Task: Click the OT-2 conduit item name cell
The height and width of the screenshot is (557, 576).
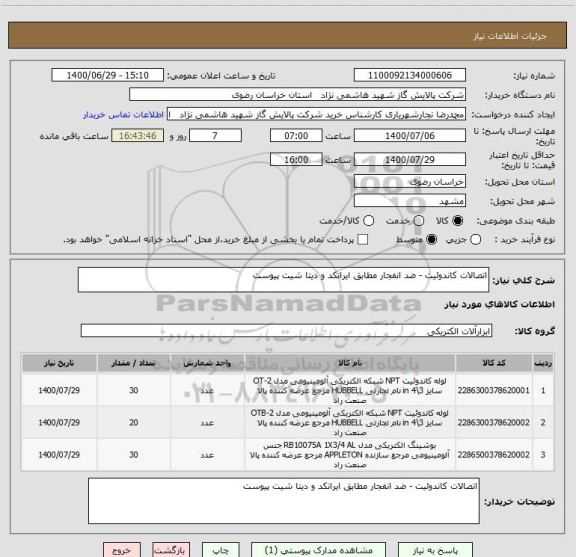Action: pos(350,390)
